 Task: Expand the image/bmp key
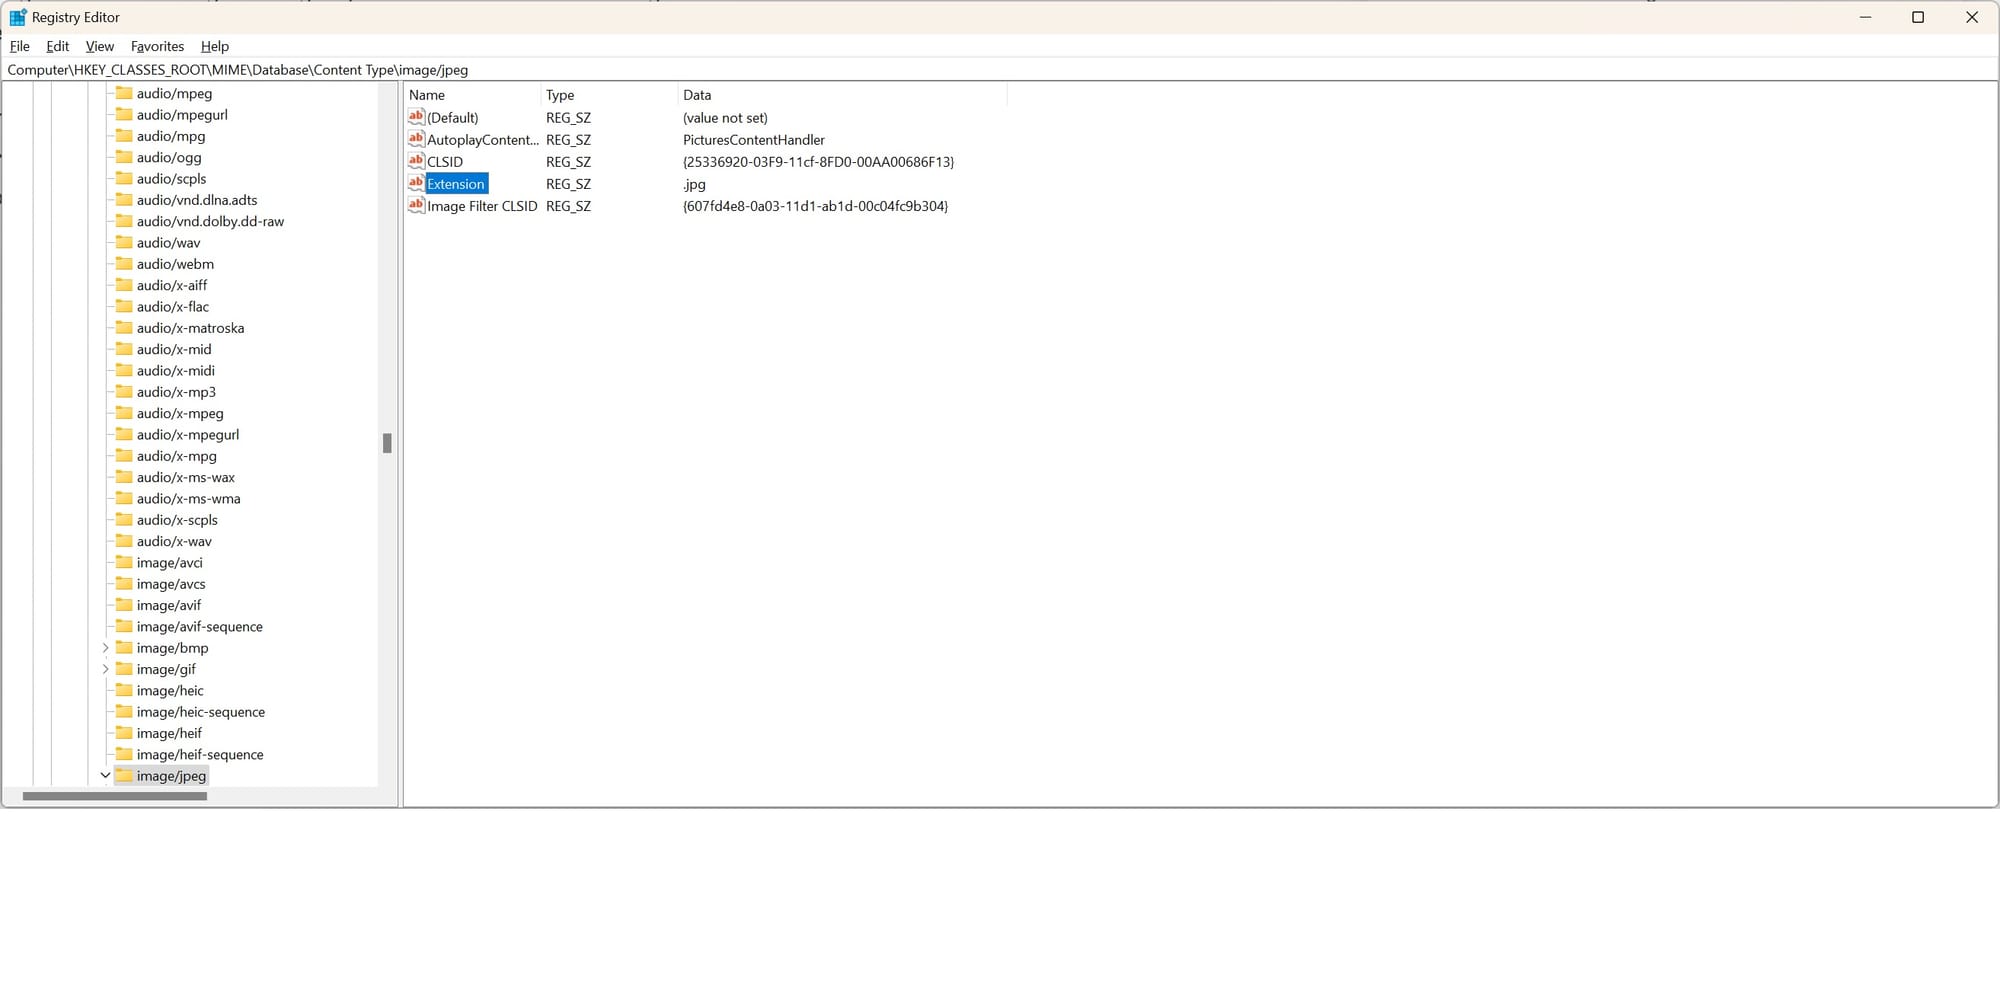(106, 647)
